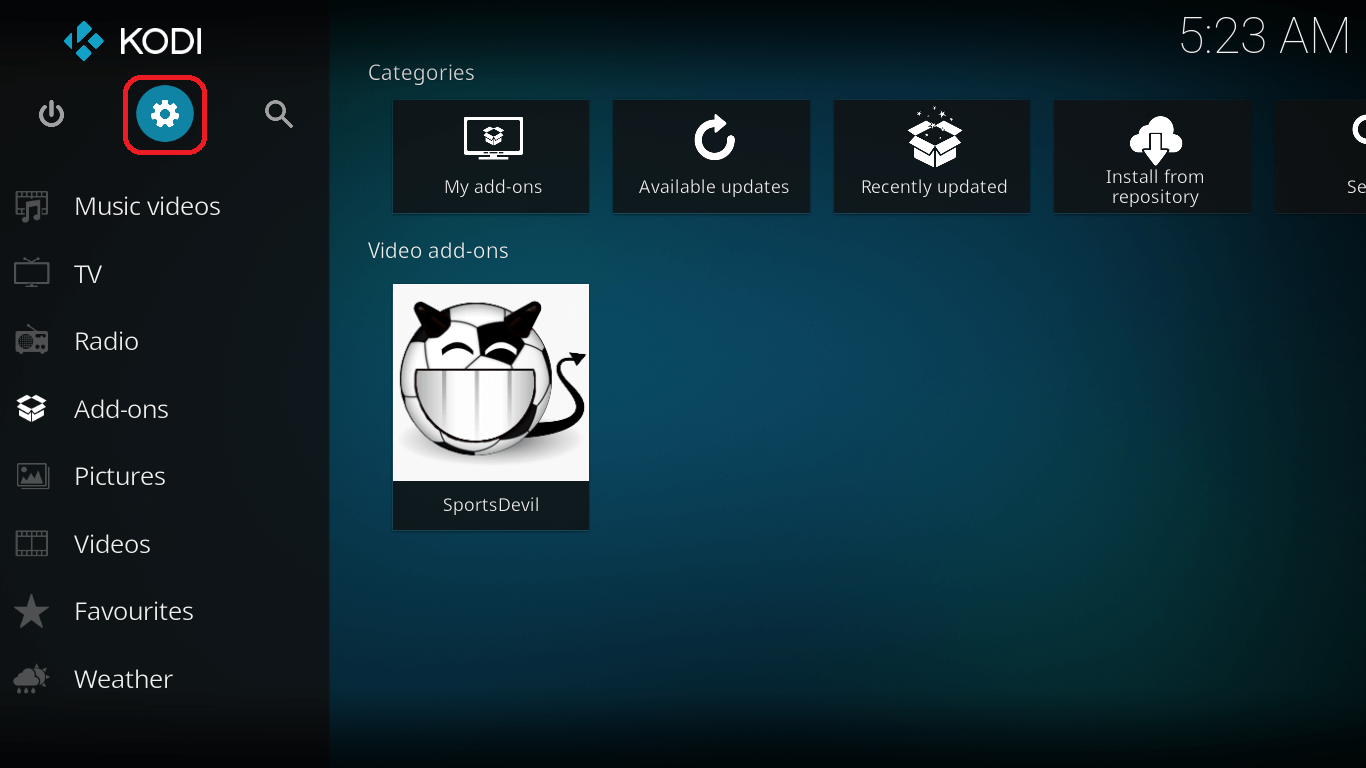Click the Music videos icon in sidebar

click(32, 207)
